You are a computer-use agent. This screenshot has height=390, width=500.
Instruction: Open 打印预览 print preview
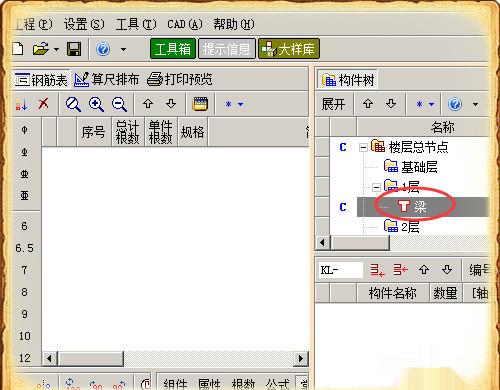pyautogui.click(x=180, y=79)
